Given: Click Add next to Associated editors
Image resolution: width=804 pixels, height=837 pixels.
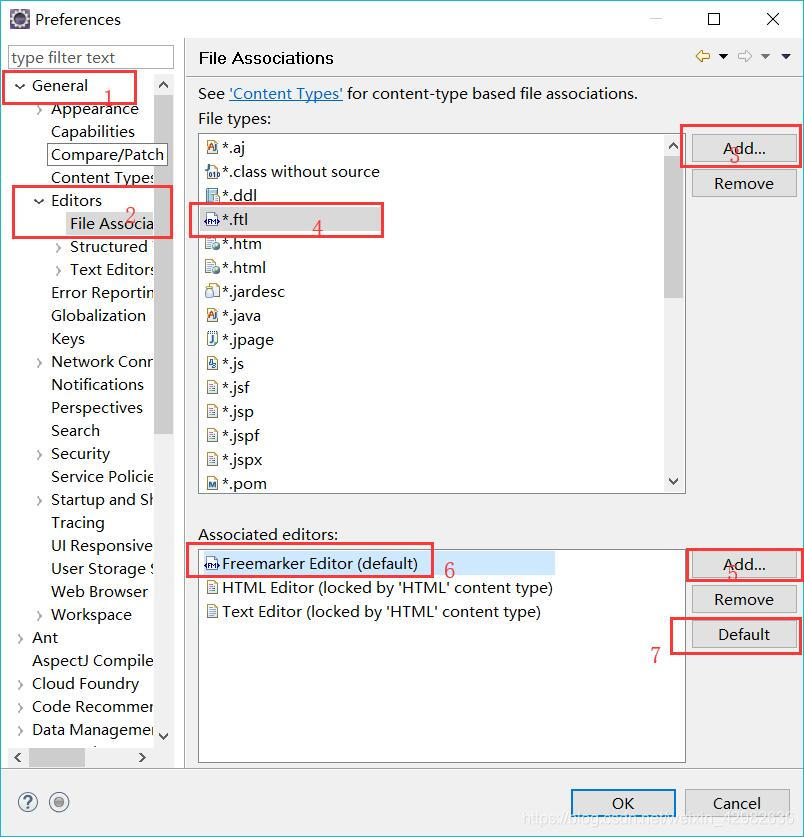Looking at the screenshot, I should tap(744, 564).
